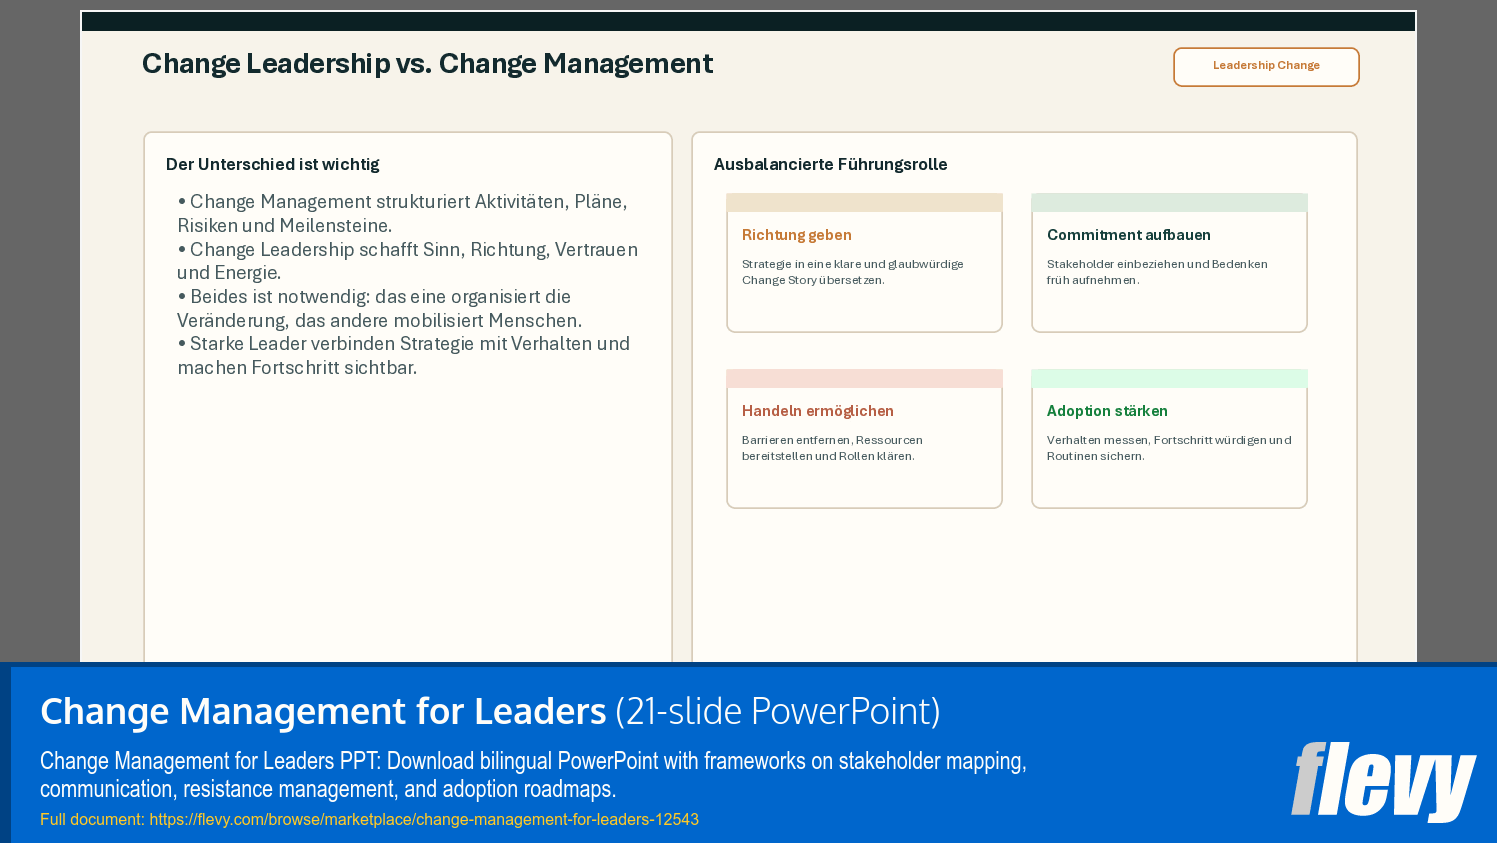Select the Commitment aufbauen card title
Image resolution: width=1497 pixels, height=843 pixels.
click(1128, 235)
